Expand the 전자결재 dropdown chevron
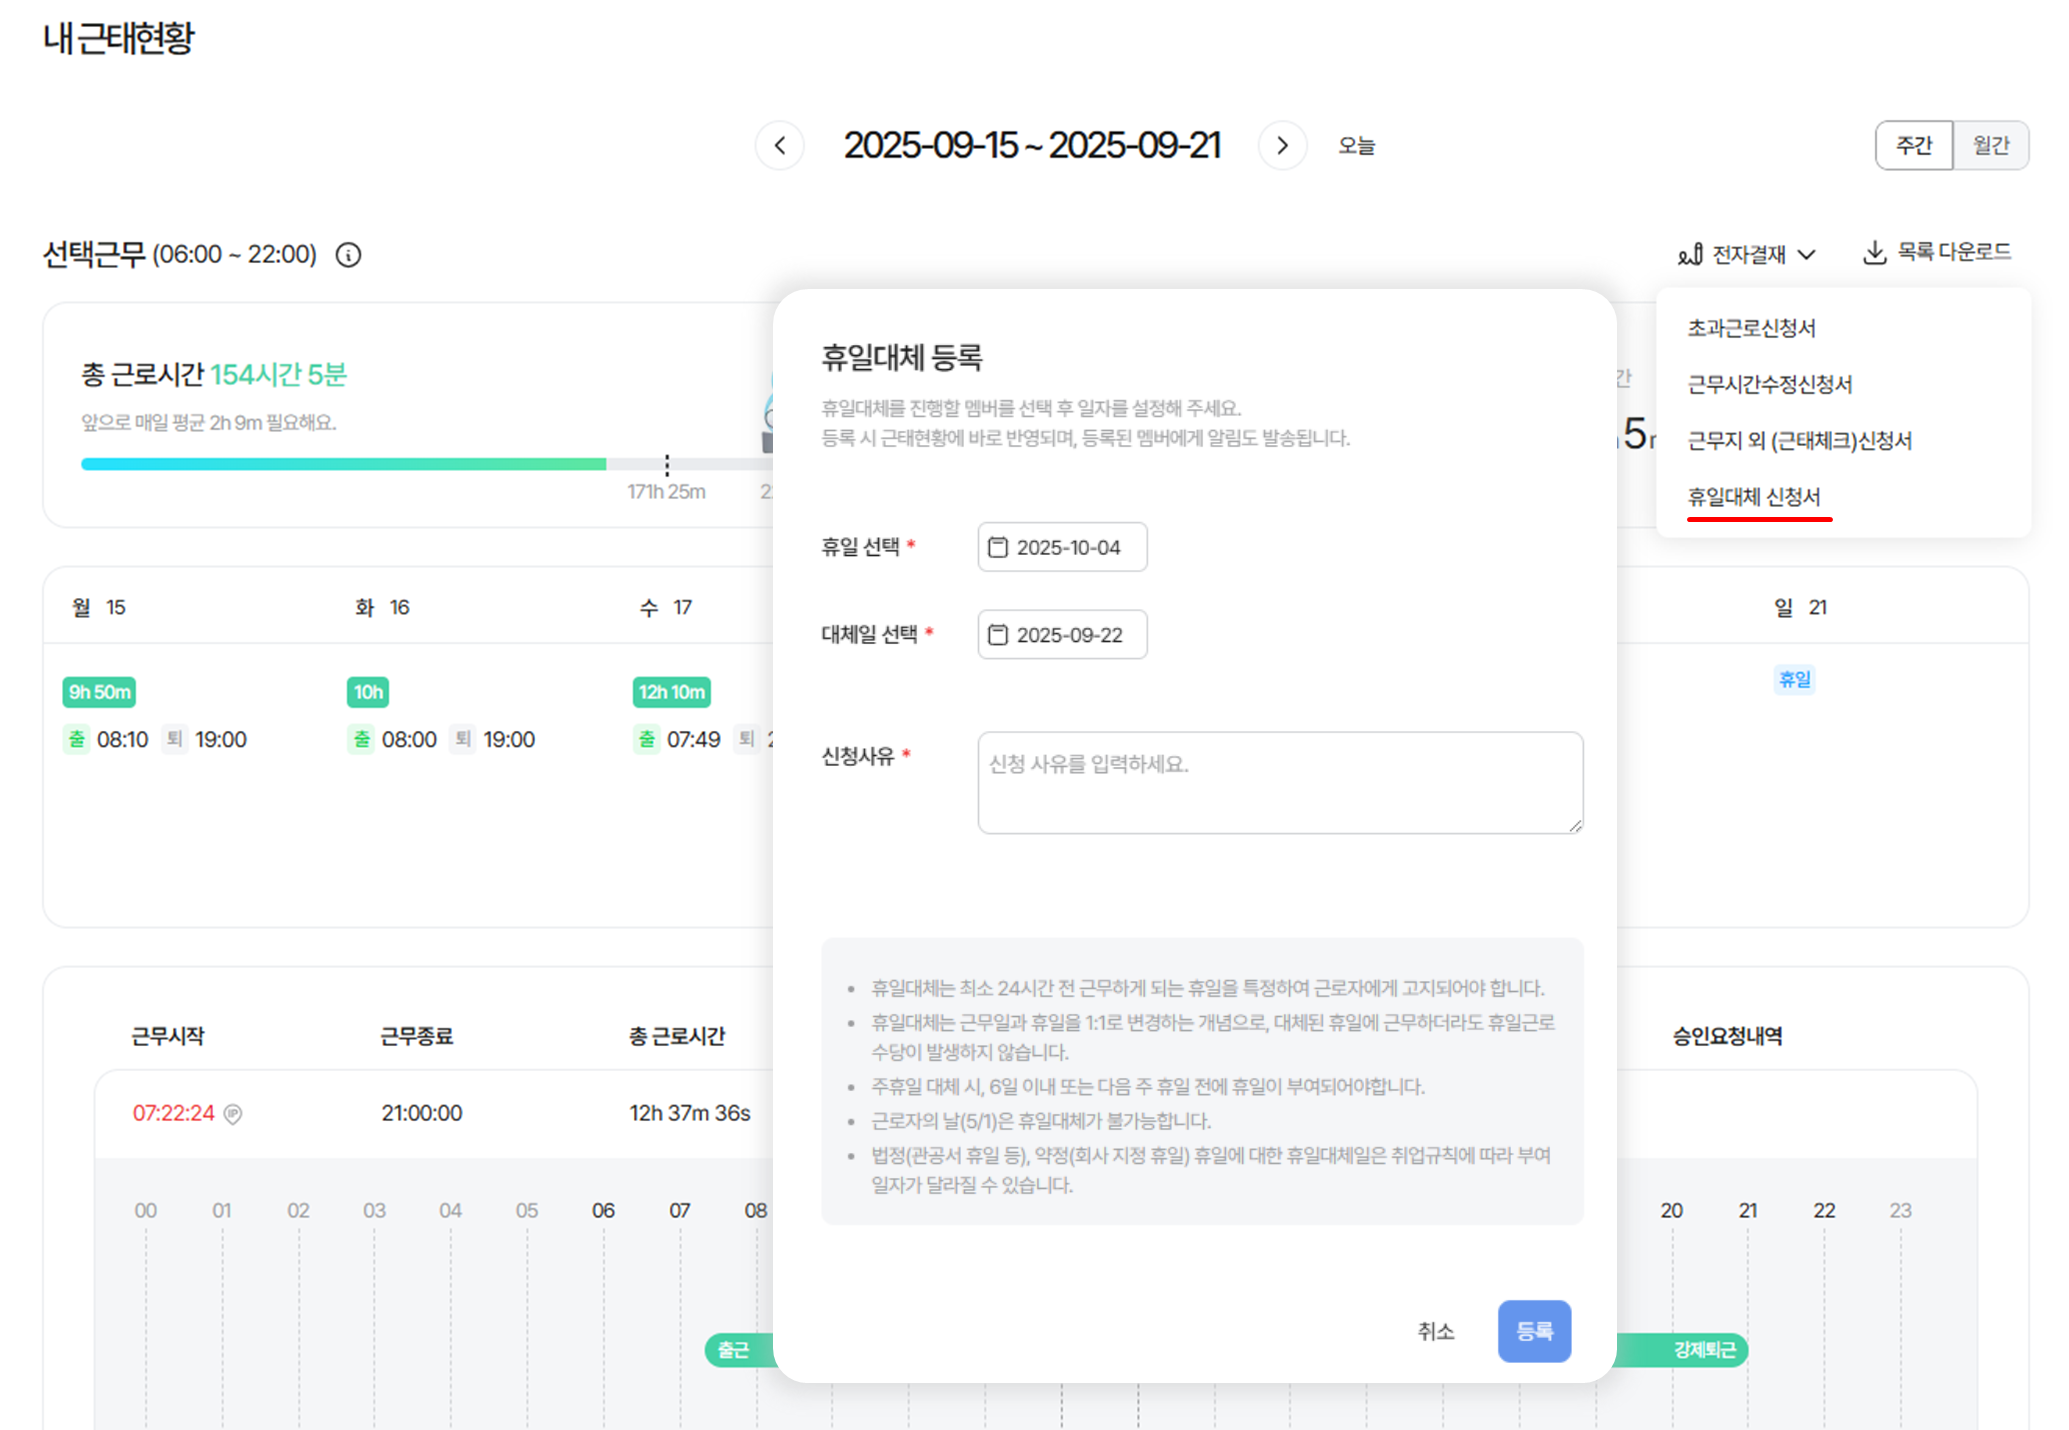This screenshot has height=1430, width=2069. pos(1806,255)
